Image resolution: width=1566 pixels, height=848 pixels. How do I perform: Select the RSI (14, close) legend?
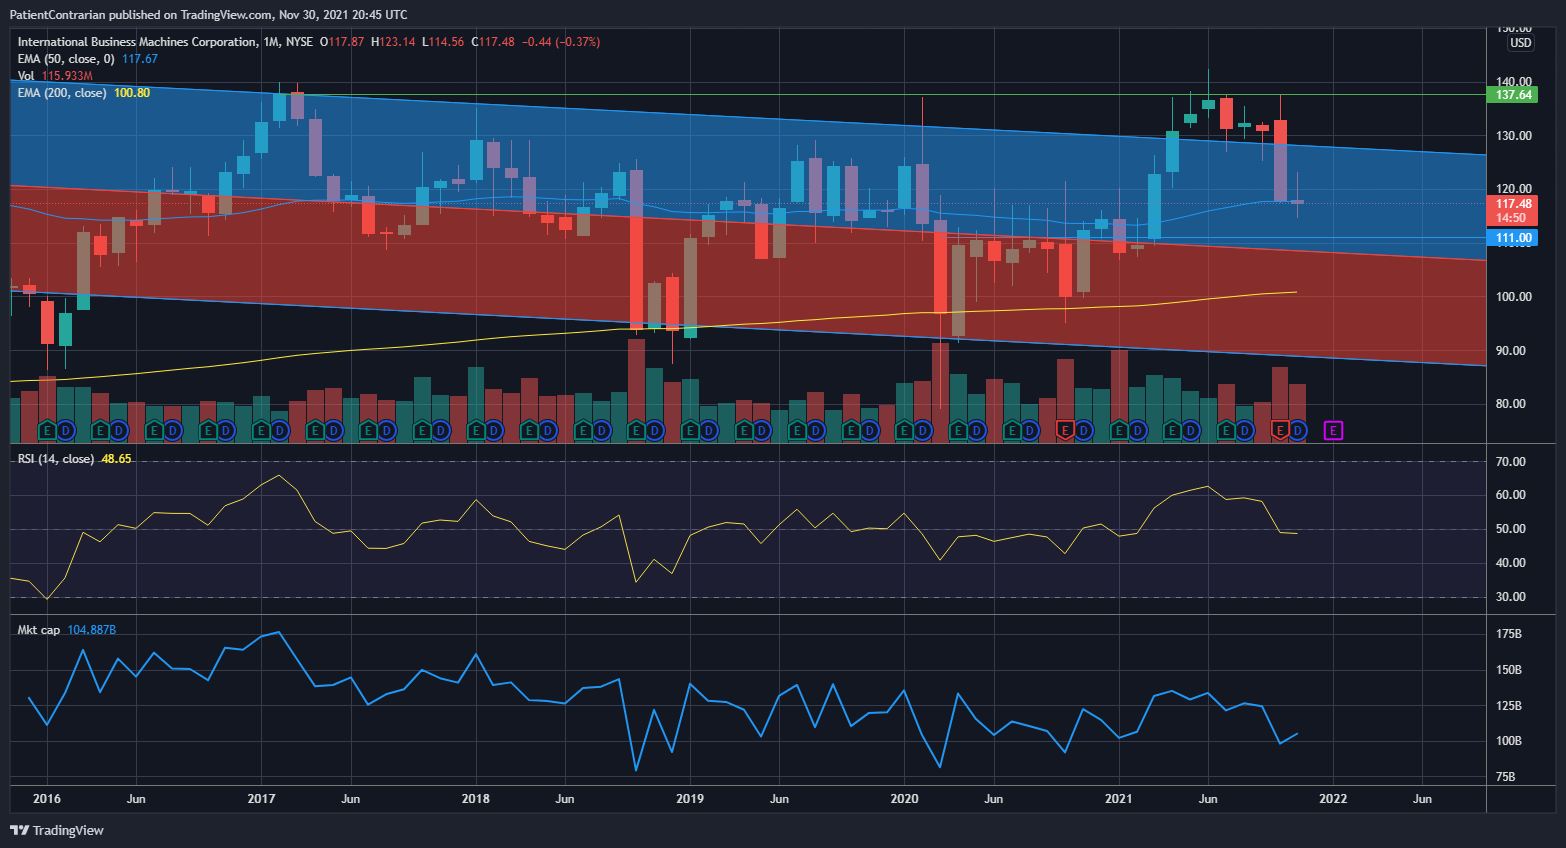tap(56, 459)
